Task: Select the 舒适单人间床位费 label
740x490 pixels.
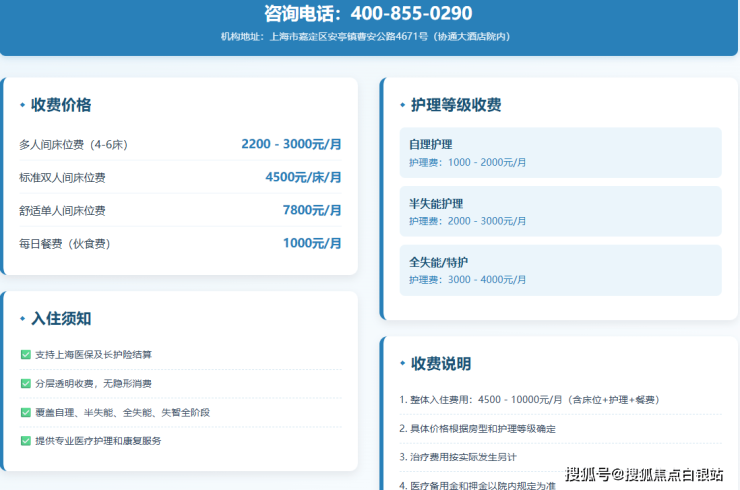Action: tap(62, 211)
